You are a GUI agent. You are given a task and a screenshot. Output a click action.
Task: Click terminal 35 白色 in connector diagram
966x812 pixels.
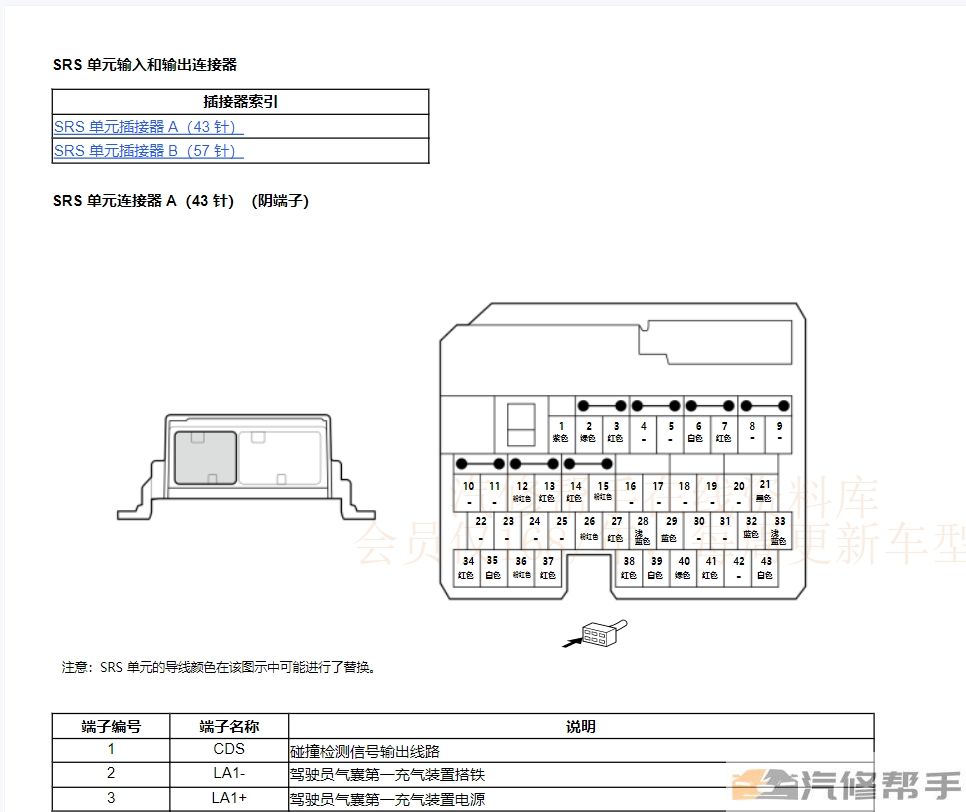493,567
